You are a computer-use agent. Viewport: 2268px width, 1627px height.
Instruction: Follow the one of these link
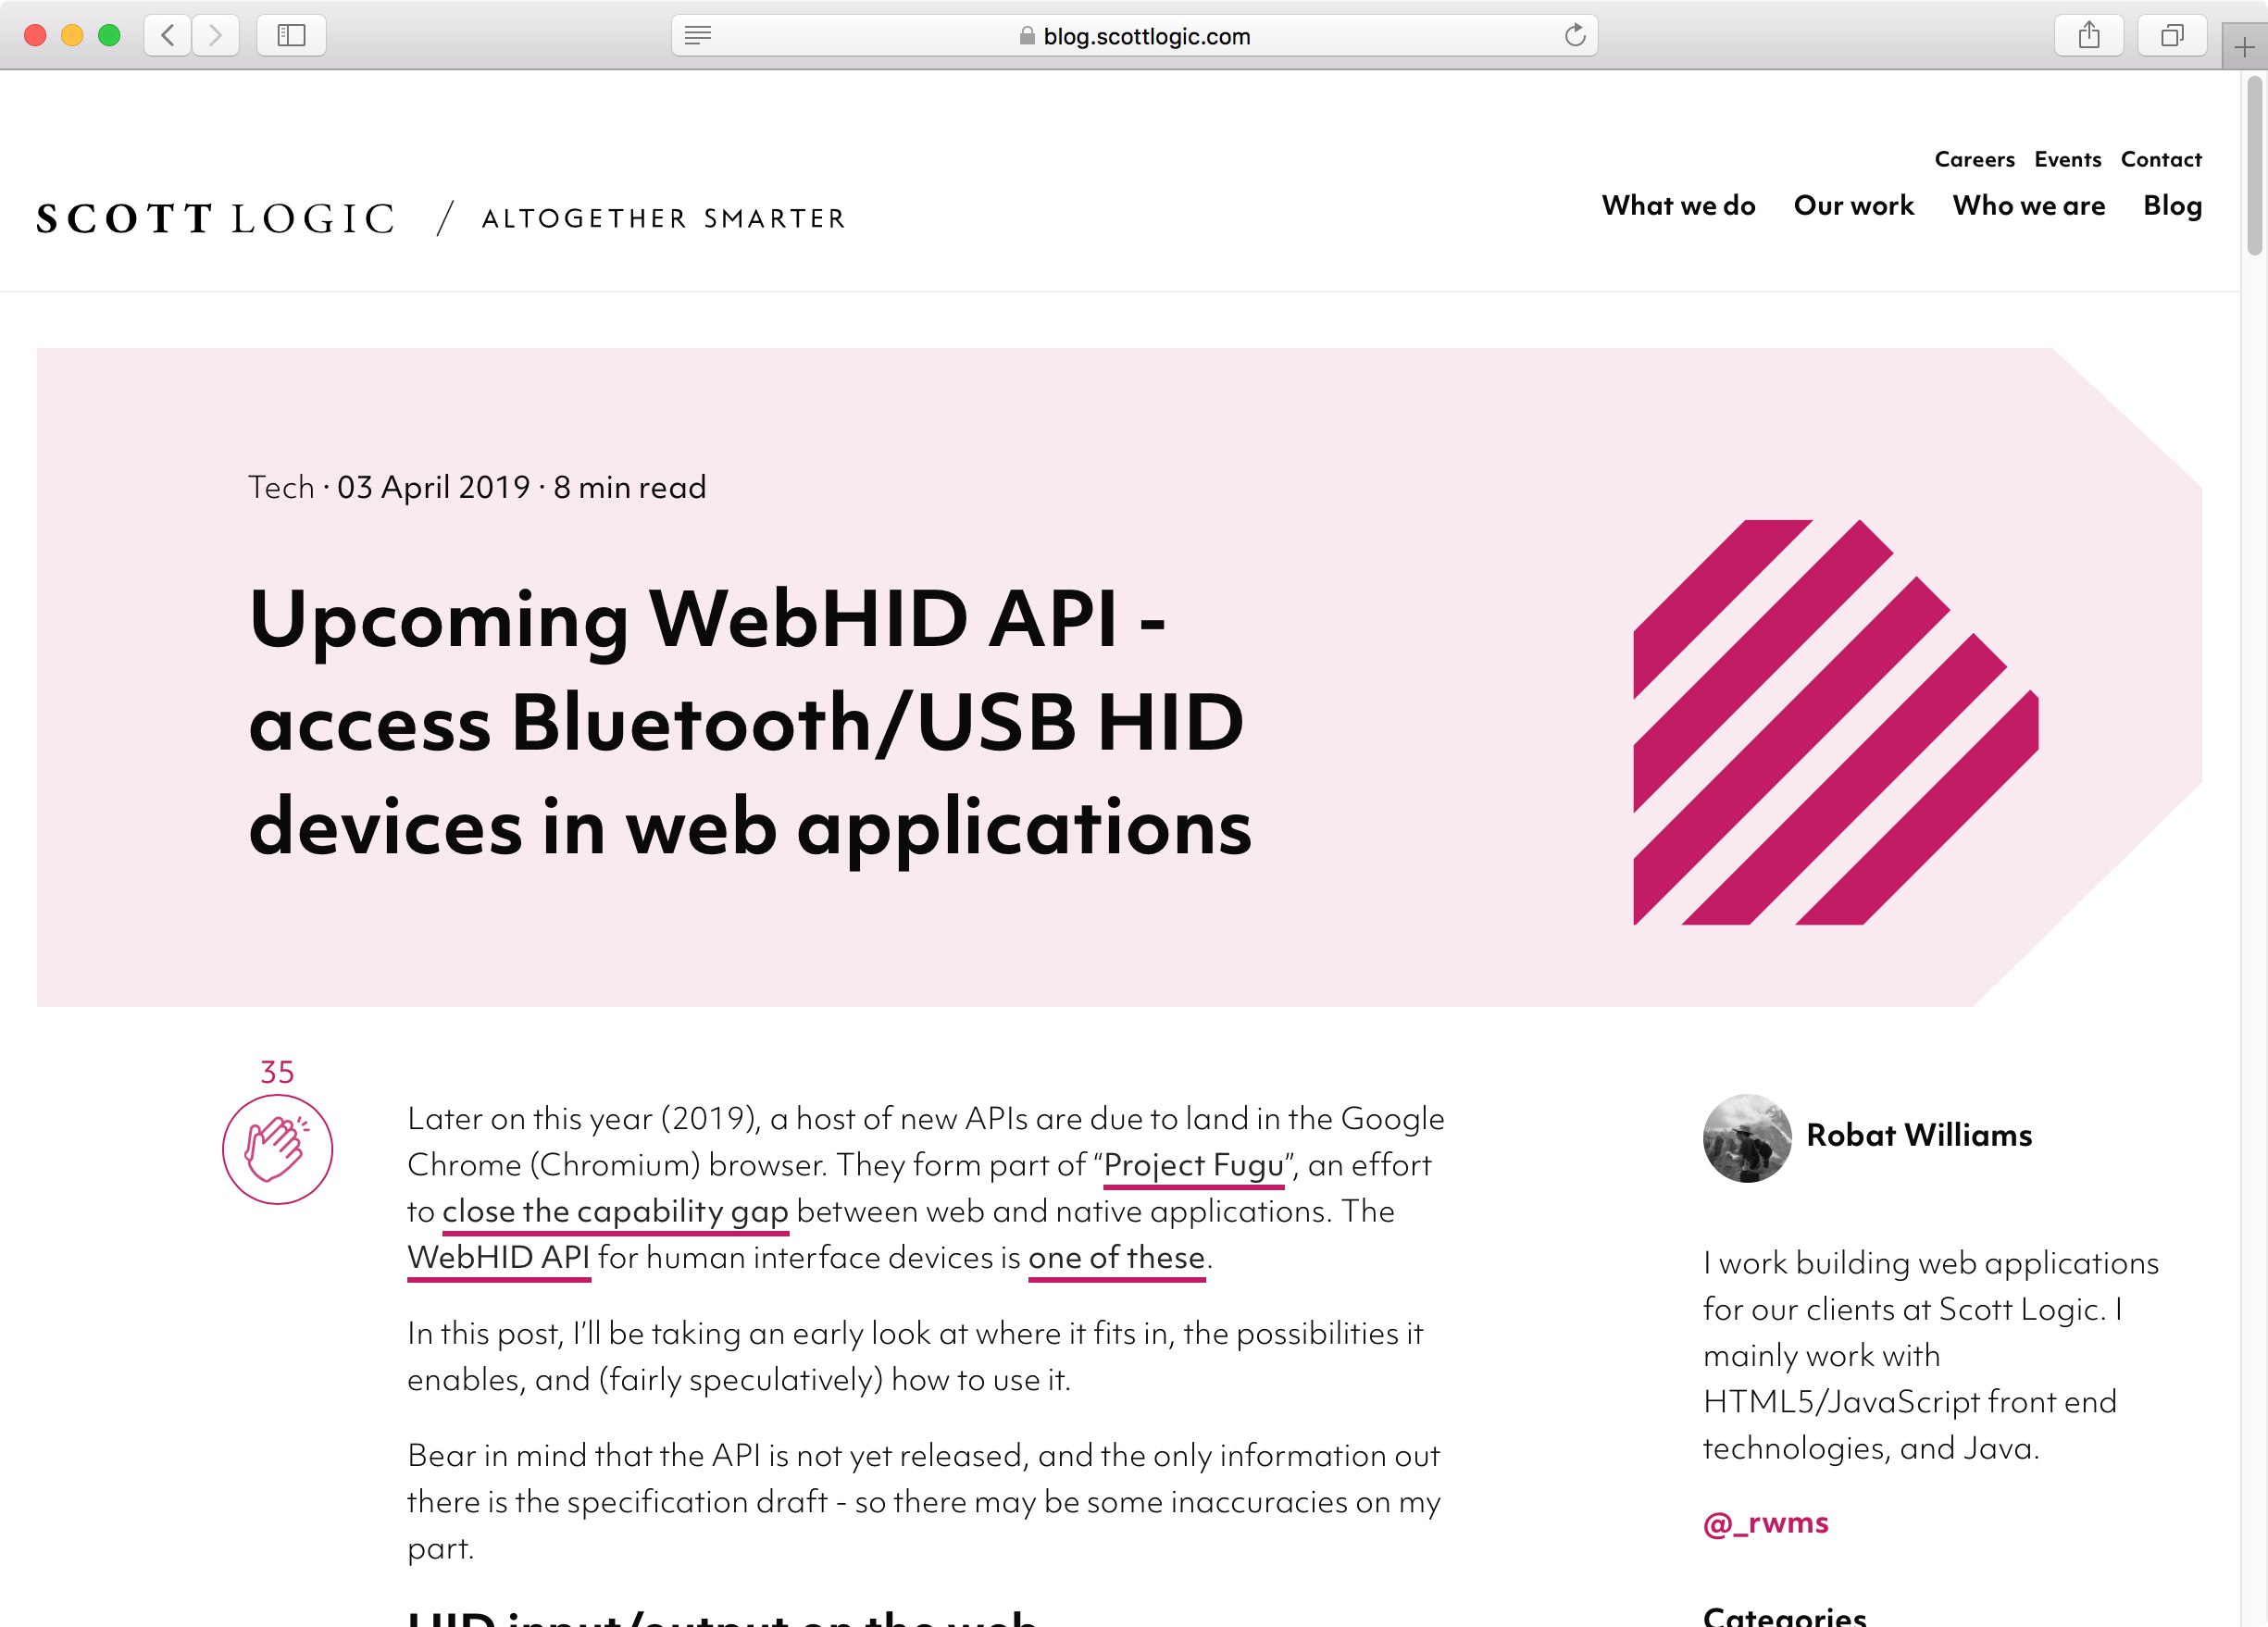1117,1258
